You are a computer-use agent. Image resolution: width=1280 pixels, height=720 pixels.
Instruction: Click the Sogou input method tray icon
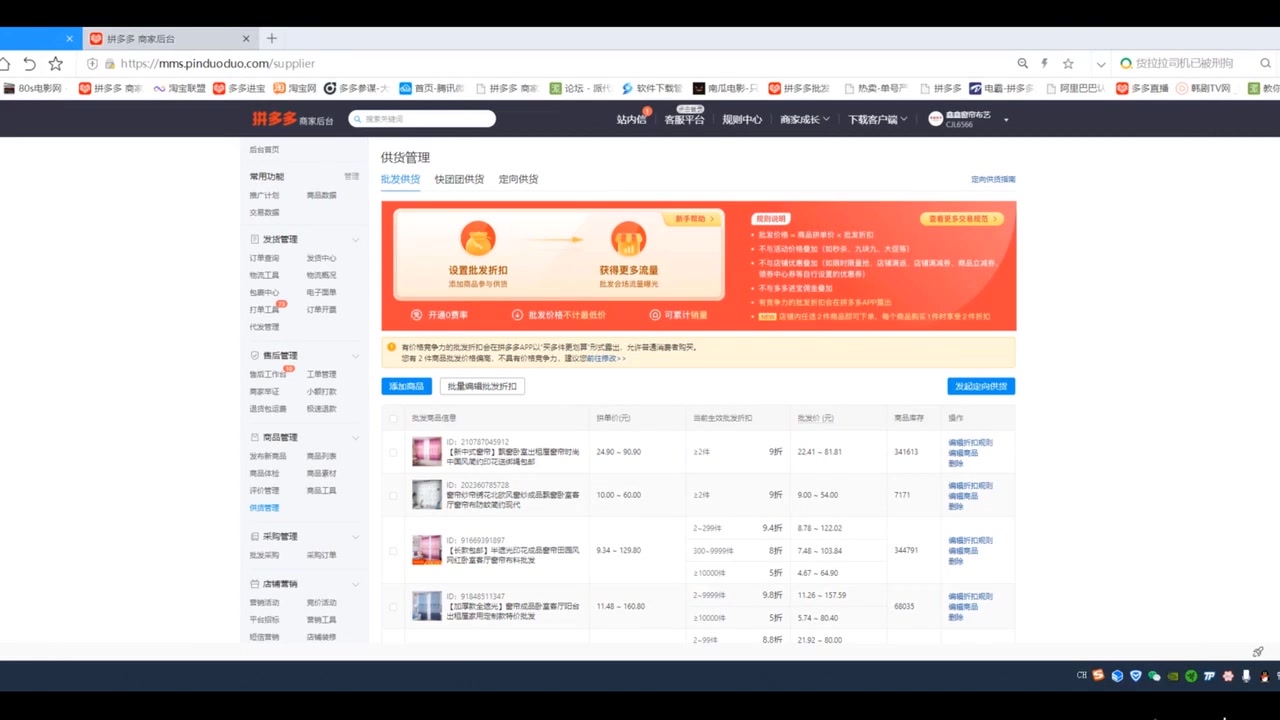[x=1099, y=676]
